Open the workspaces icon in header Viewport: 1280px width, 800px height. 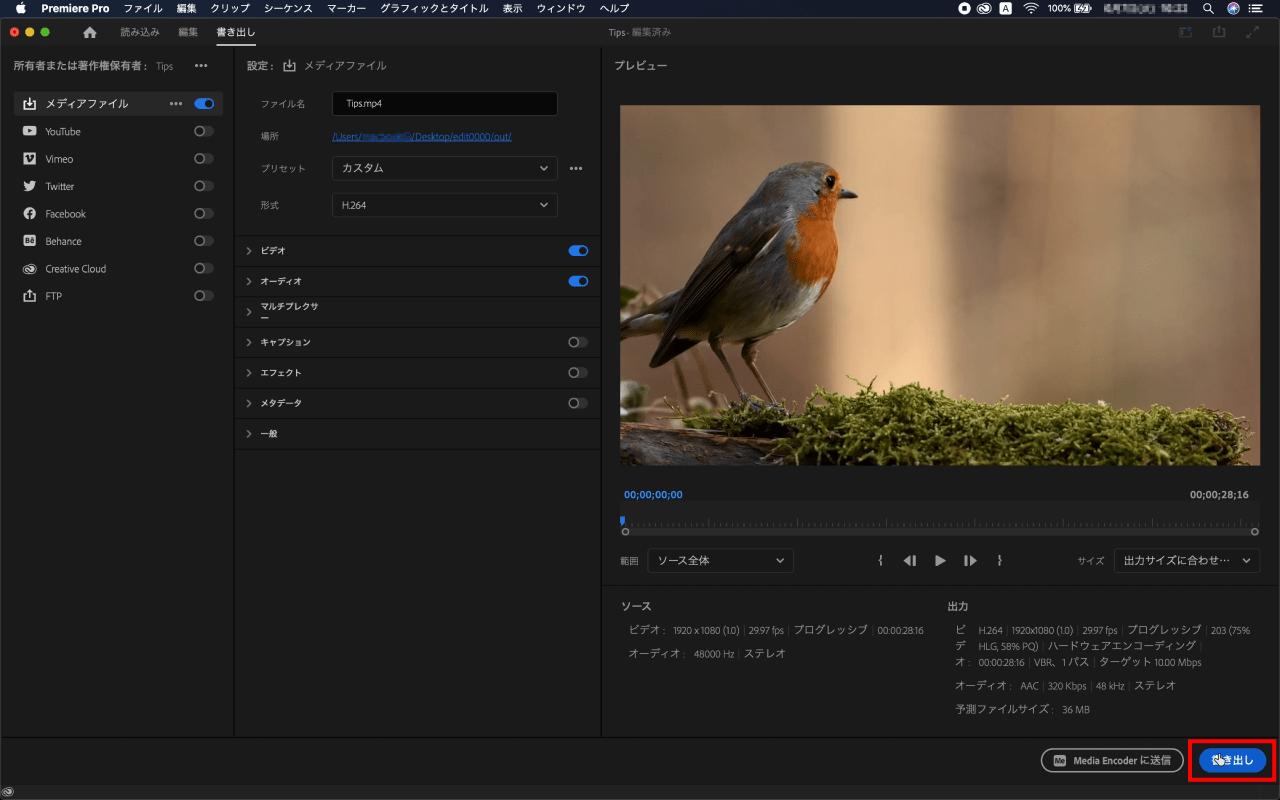[x=1185, y=32]
